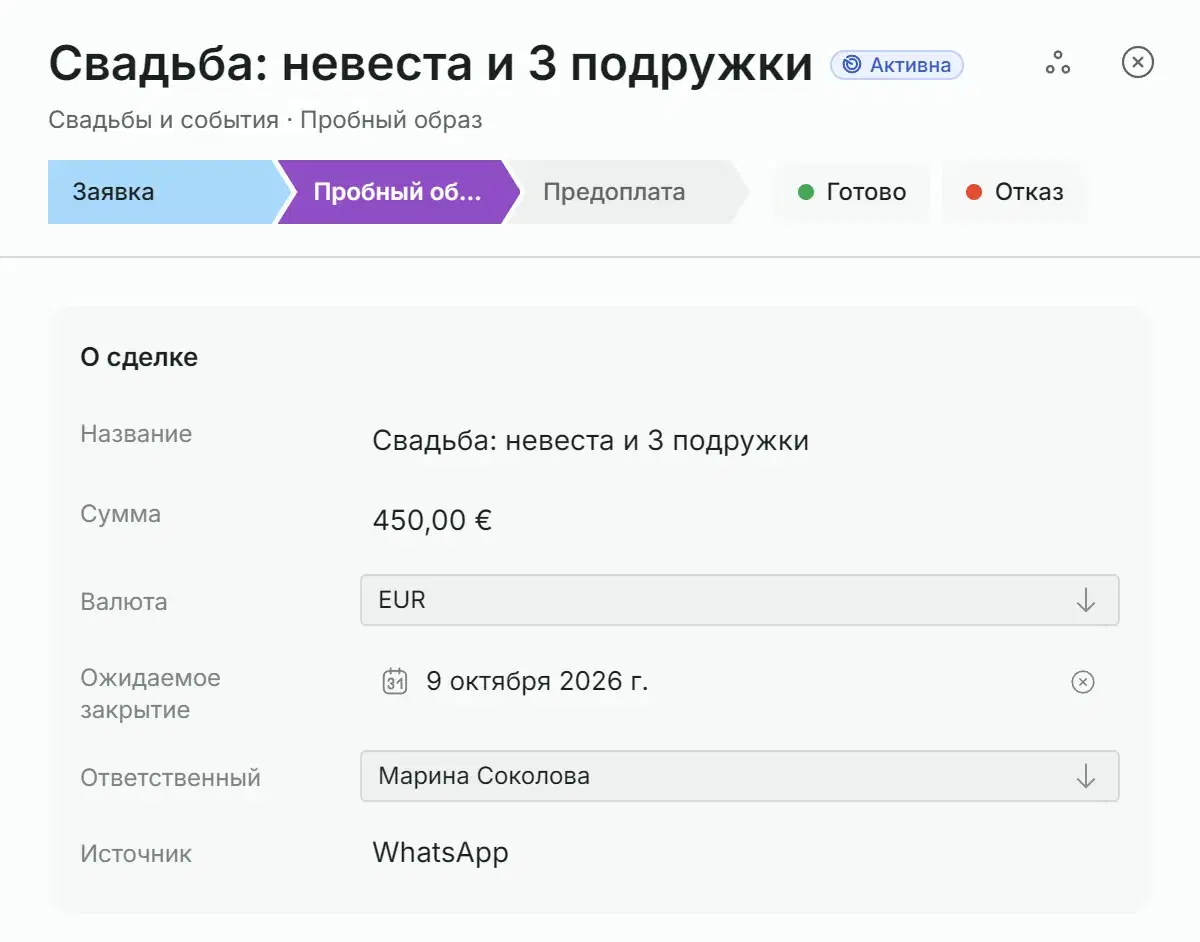1200x942 pixels.
Task: Clear the expected closing date
Action: (x=1083, y=682)
